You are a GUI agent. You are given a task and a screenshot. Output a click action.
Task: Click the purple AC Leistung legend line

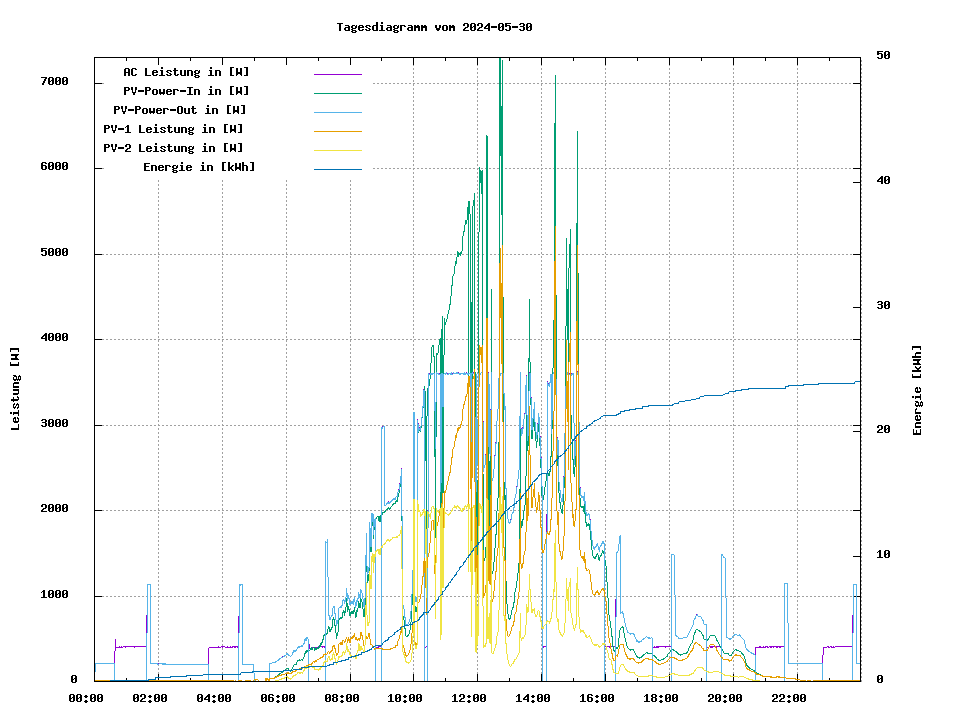337,73
